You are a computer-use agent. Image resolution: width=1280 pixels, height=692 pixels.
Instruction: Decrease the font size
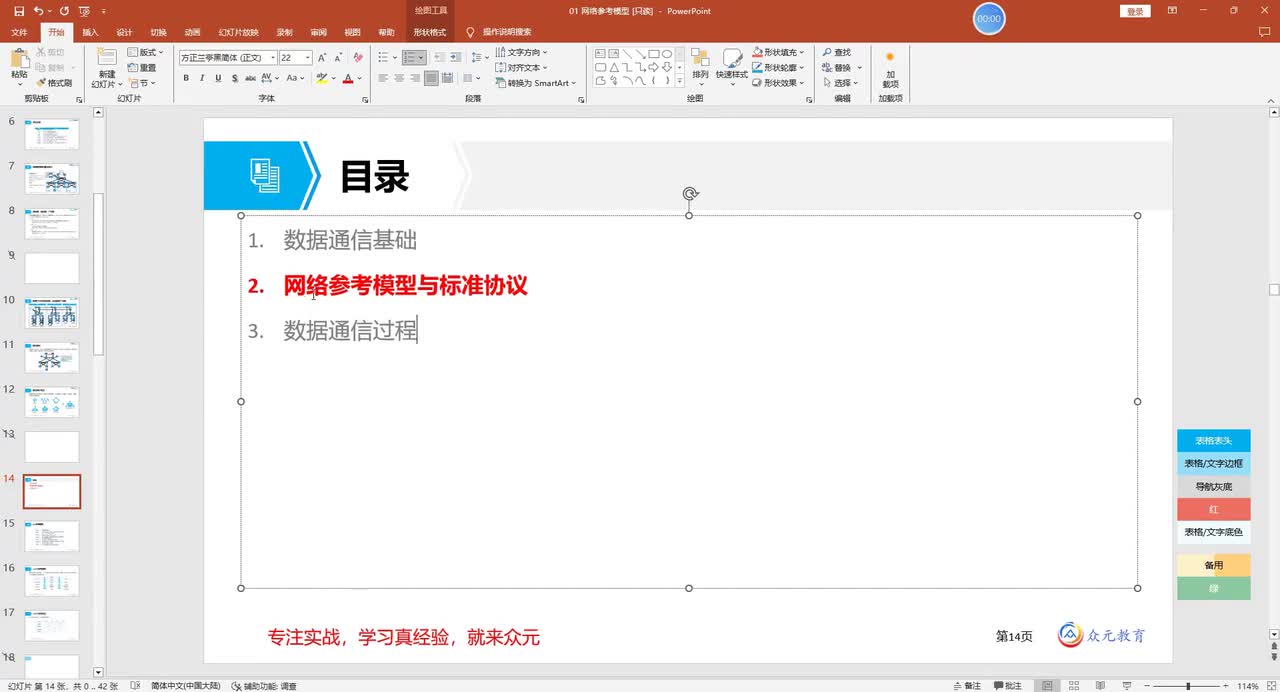pyautogui.click(x=337, y=58)
